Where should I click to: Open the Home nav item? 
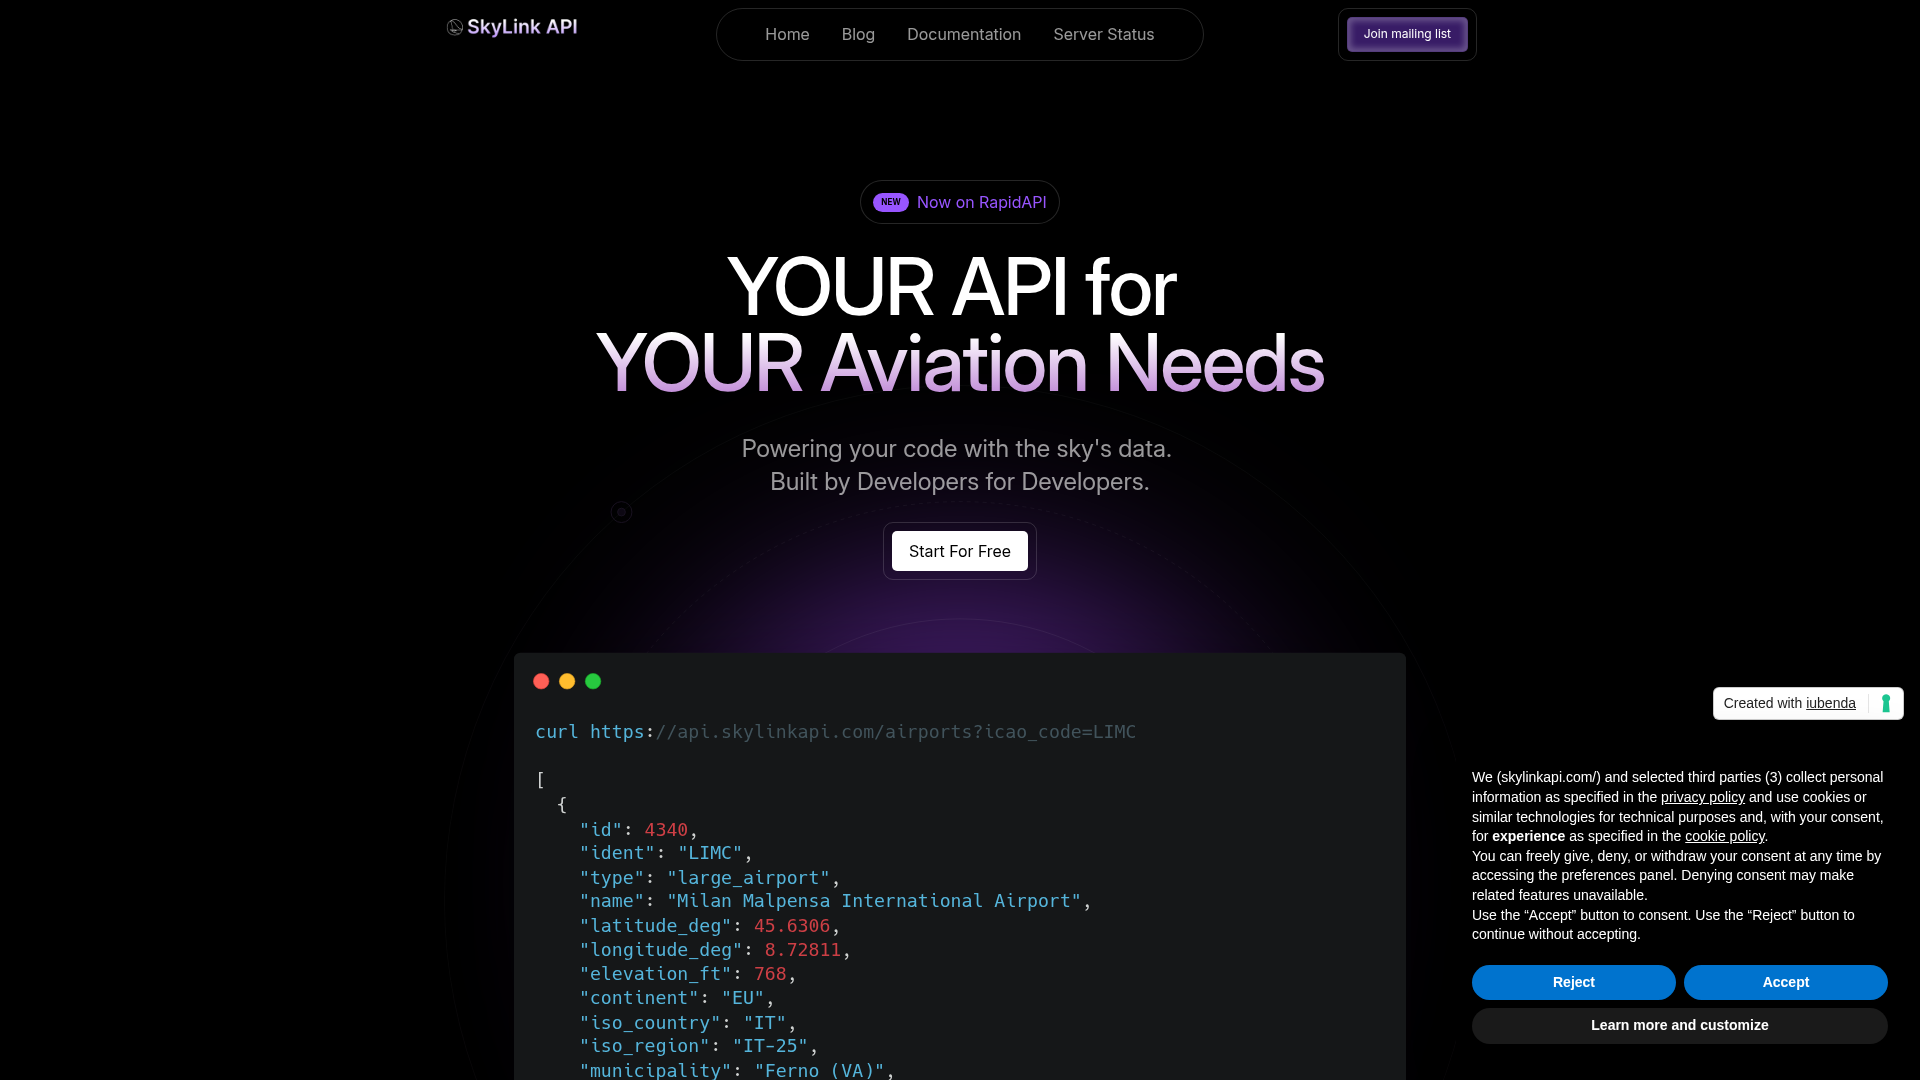(787, 34)
